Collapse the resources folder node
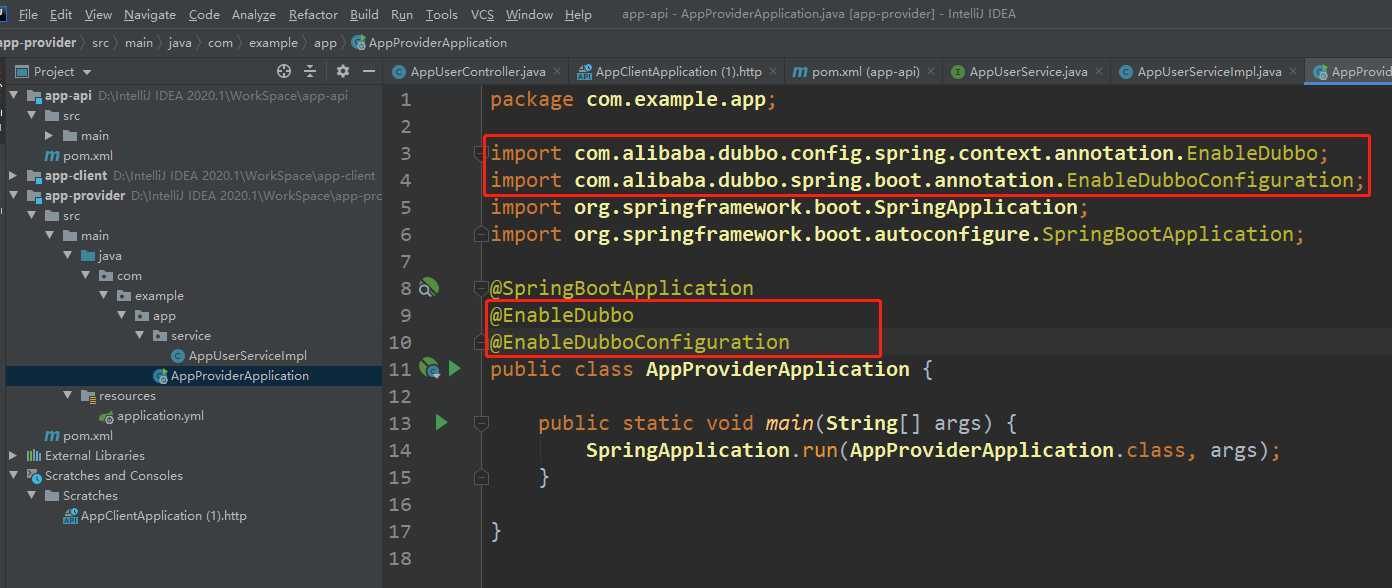 pos(67,395)
